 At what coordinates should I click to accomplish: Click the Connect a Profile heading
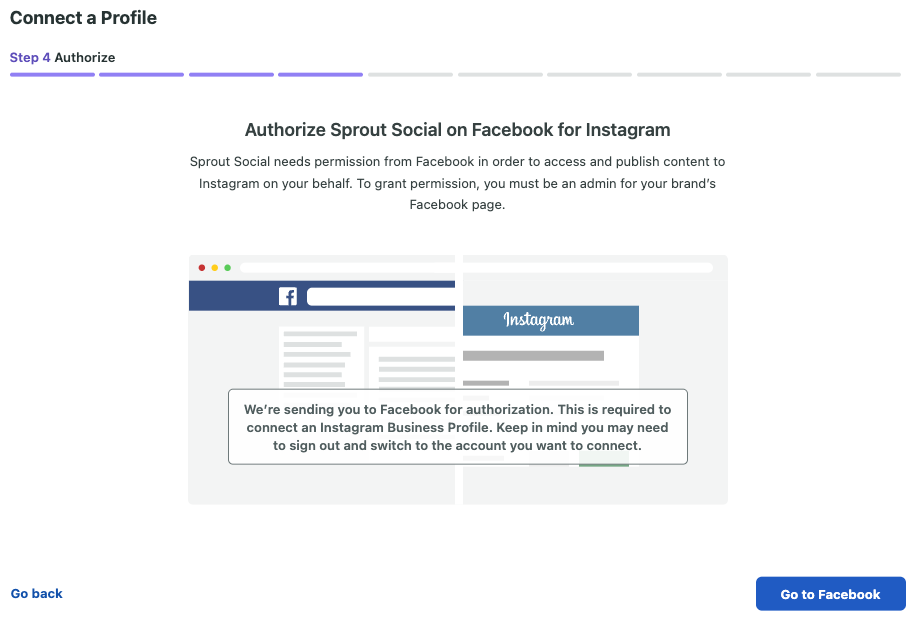tap(83, 18)
